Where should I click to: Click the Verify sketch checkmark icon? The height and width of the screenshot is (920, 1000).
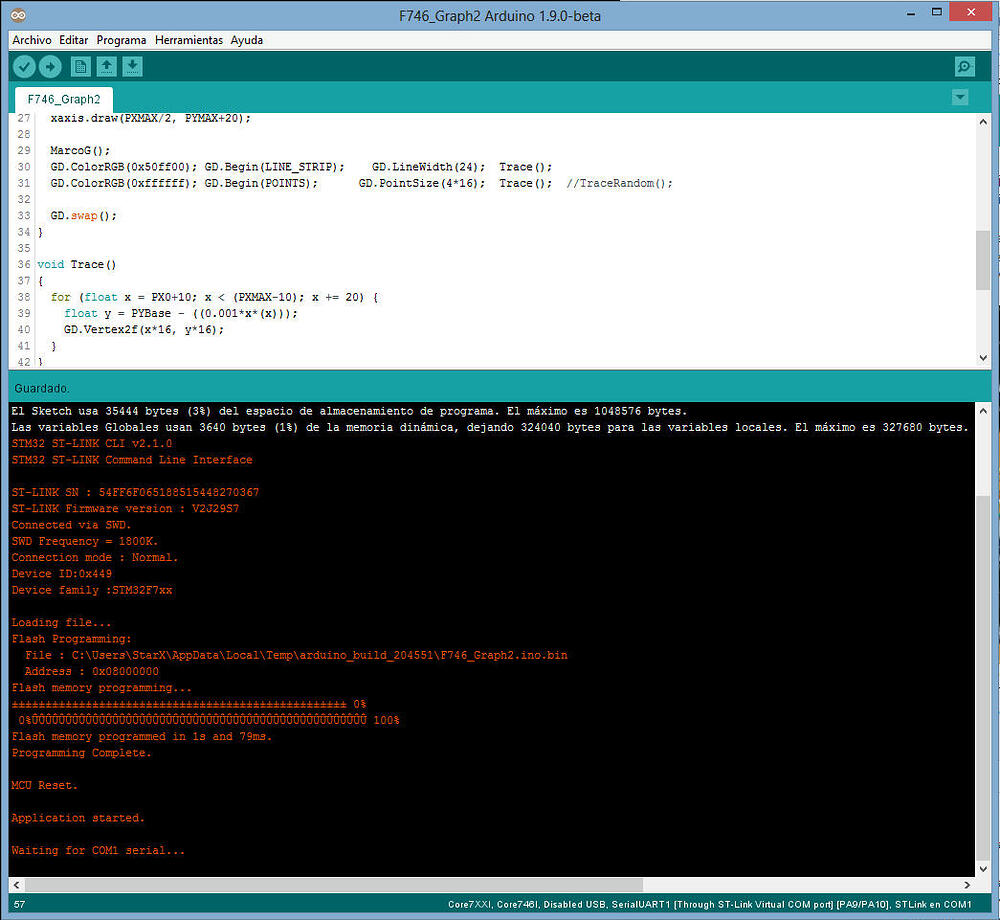pos(23,66)
